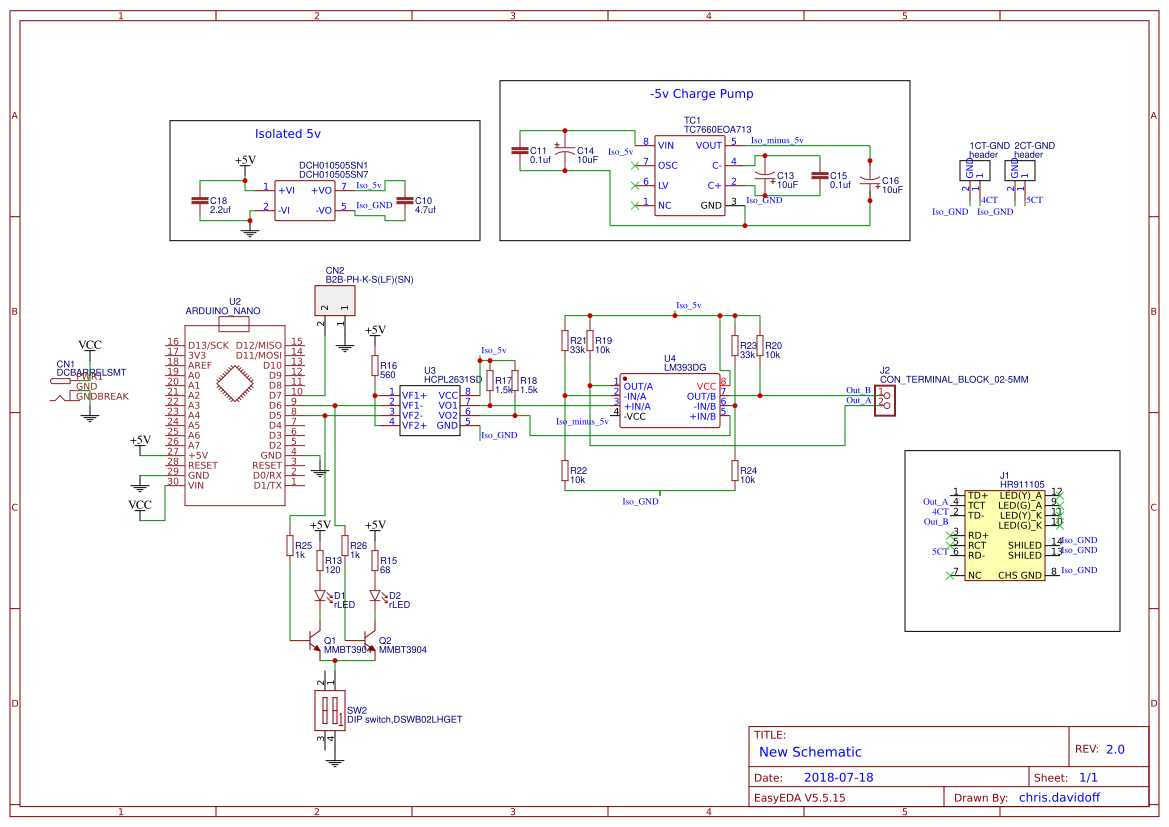1169x827 pixels.
Task: Select the Iso_5v net flag near U3
Action: [x=492, y=351]
